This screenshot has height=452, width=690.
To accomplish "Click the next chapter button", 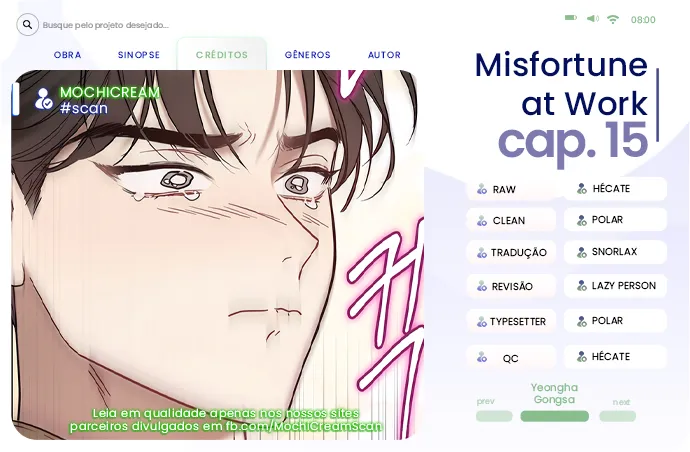I will (x=617, y=416).
